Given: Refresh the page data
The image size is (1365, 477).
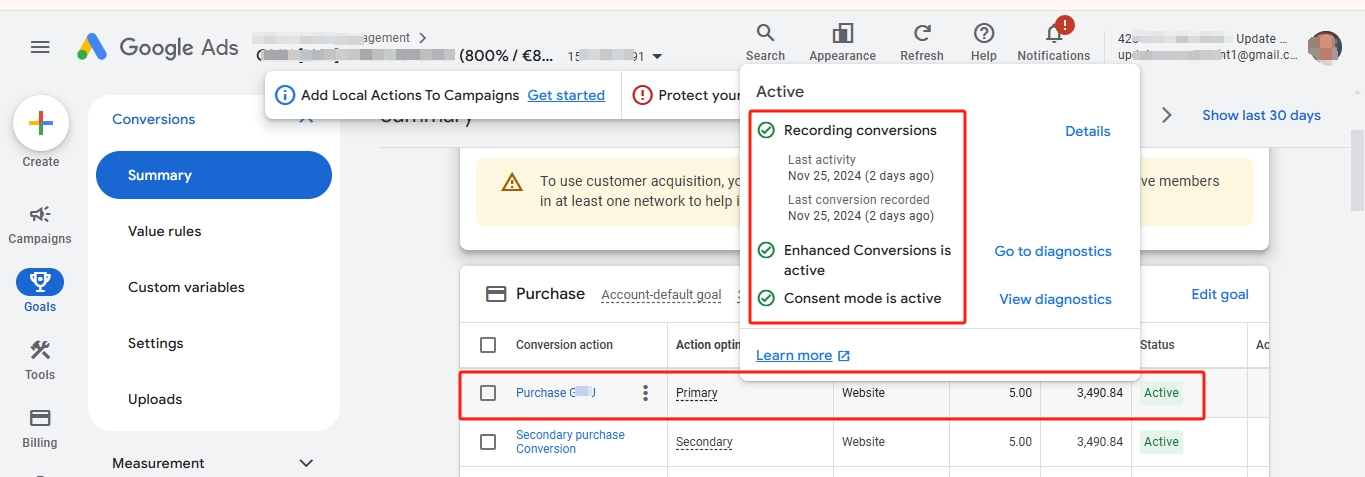Looking at the screenshot, I should pyautogui.click(x=922, y=43).
